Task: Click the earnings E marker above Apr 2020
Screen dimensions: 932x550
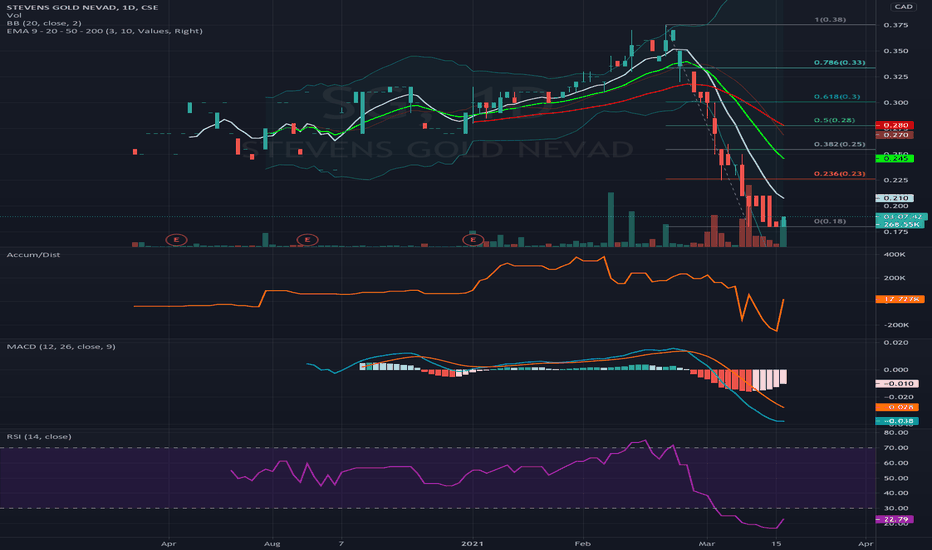Action: tap(176, 240)
